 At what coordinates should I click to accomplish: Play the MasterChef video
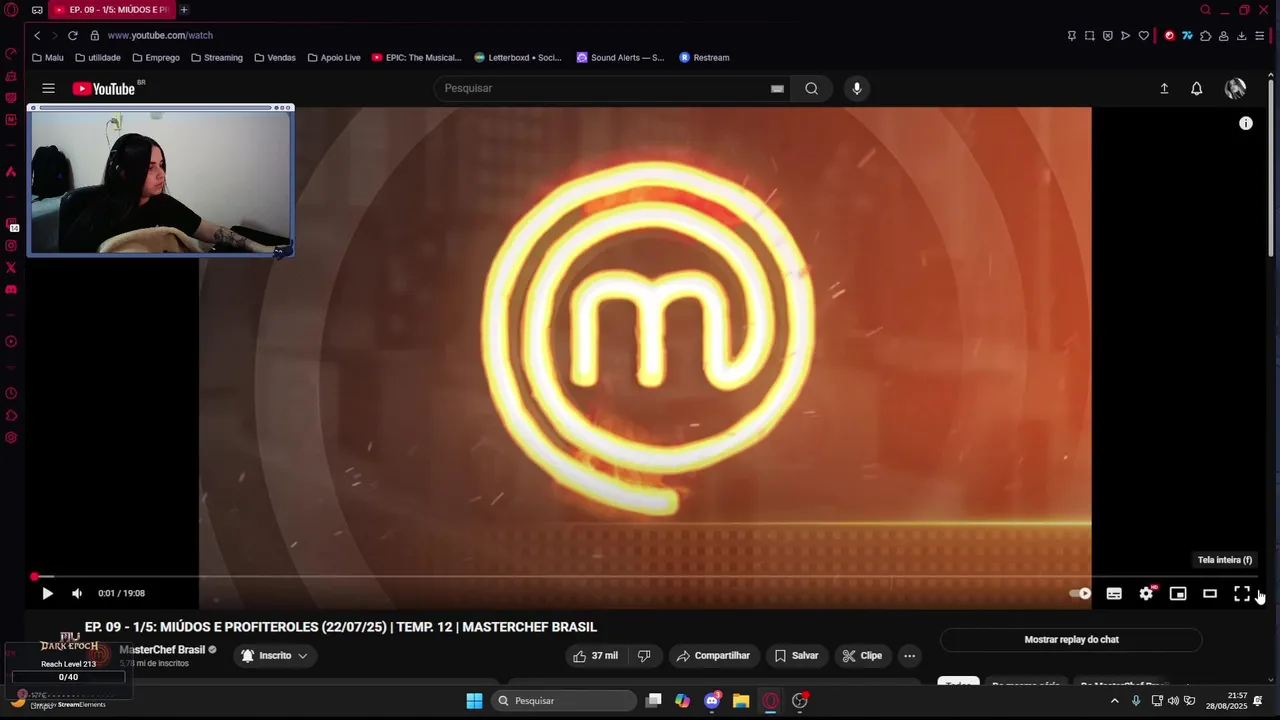[47, 593]
